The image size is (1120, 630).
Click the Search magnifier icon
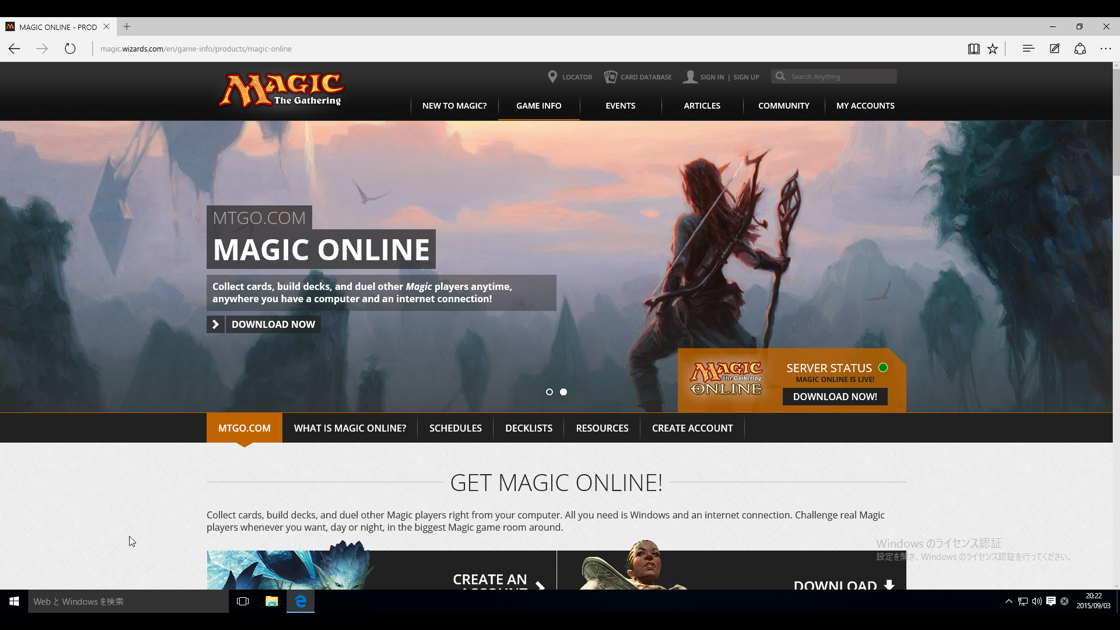point(780,76)
